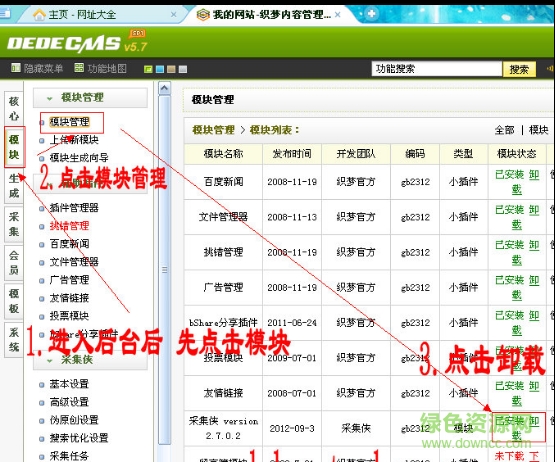Open the 伪原创设置 menu link
The width and height of the screenshot is (555, 462).
[x=74, y=420]
